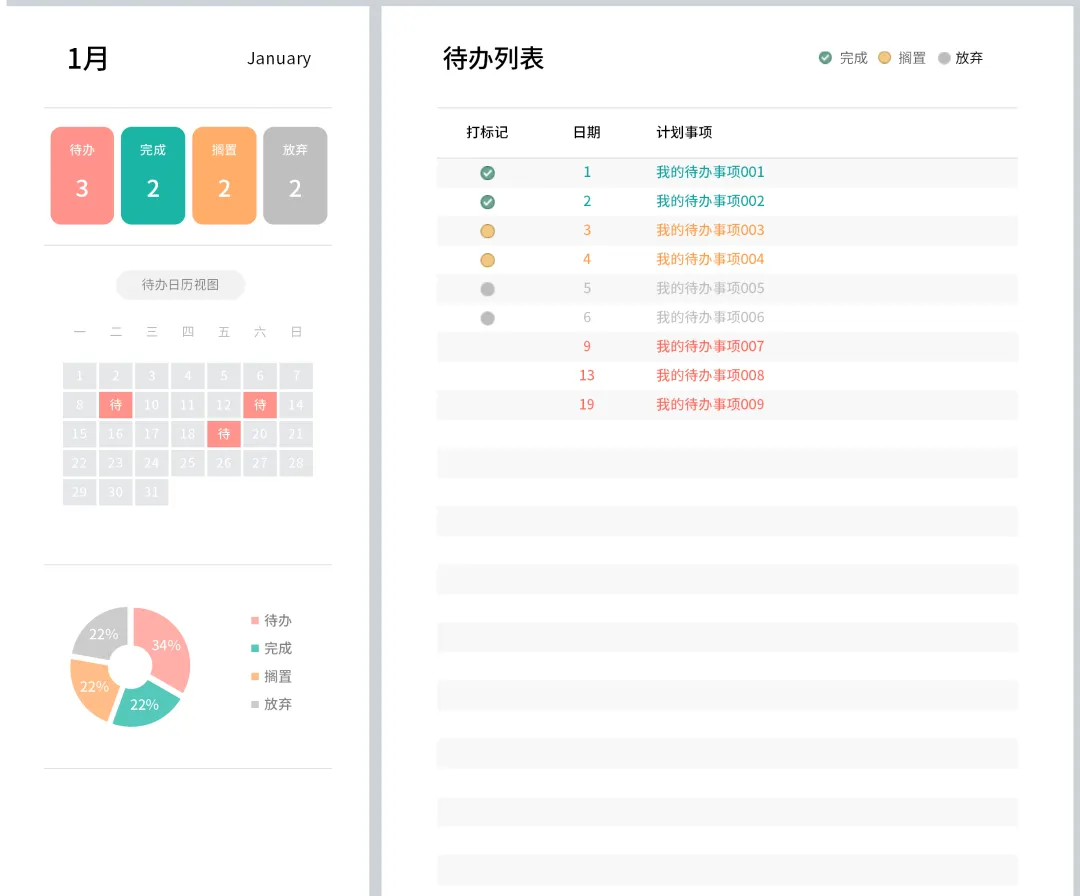The image size is (1080, 896).
Task: Click date cell 13 for item 008
Action: coord(587,375)
